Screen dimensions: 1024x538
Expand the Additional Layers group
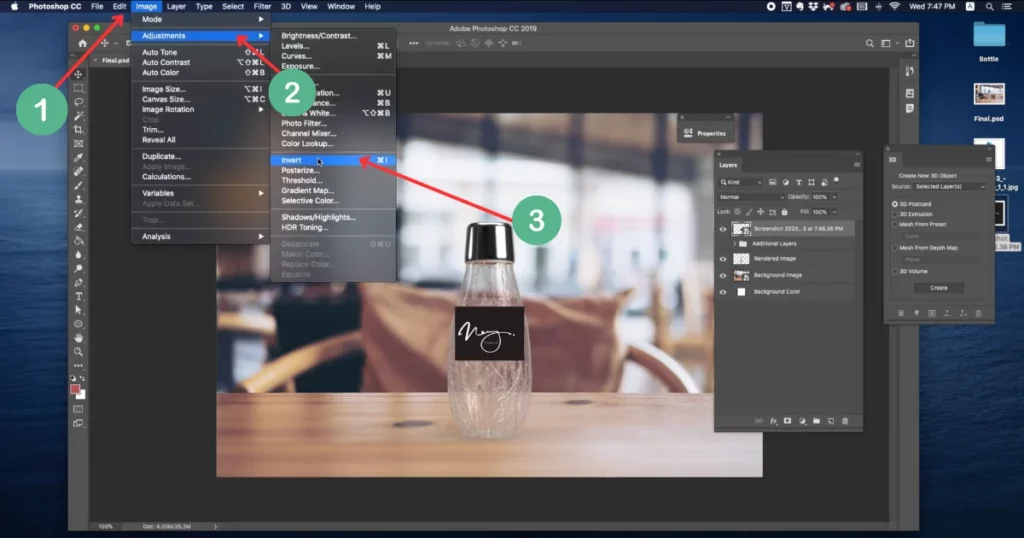coord(735,244)
